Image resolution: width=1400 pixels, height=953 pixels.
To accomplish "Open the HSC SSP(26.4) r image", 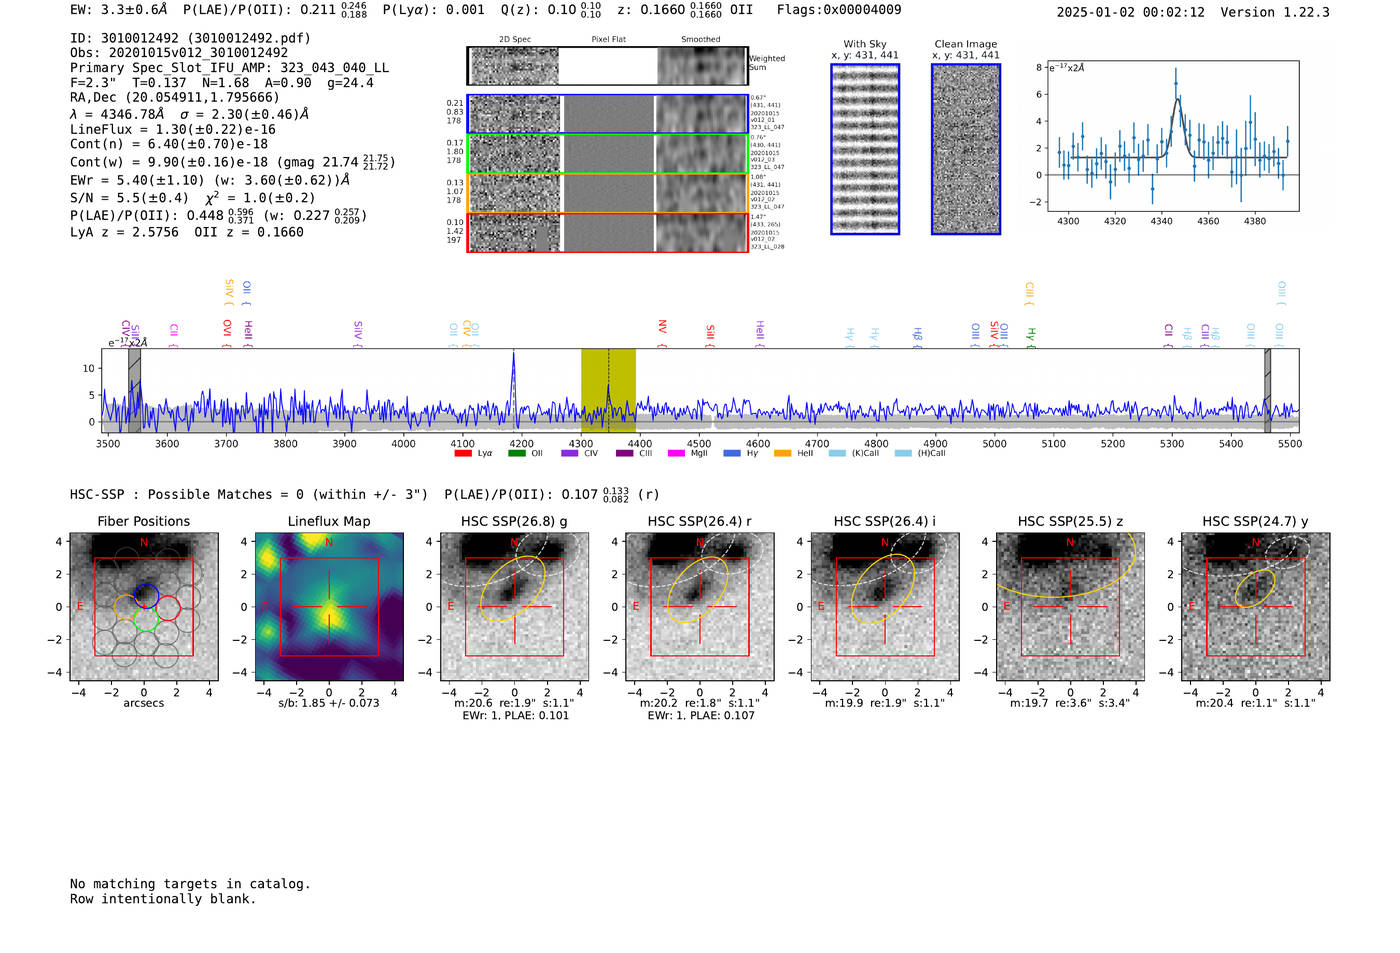I will click(x=700, y=607).
